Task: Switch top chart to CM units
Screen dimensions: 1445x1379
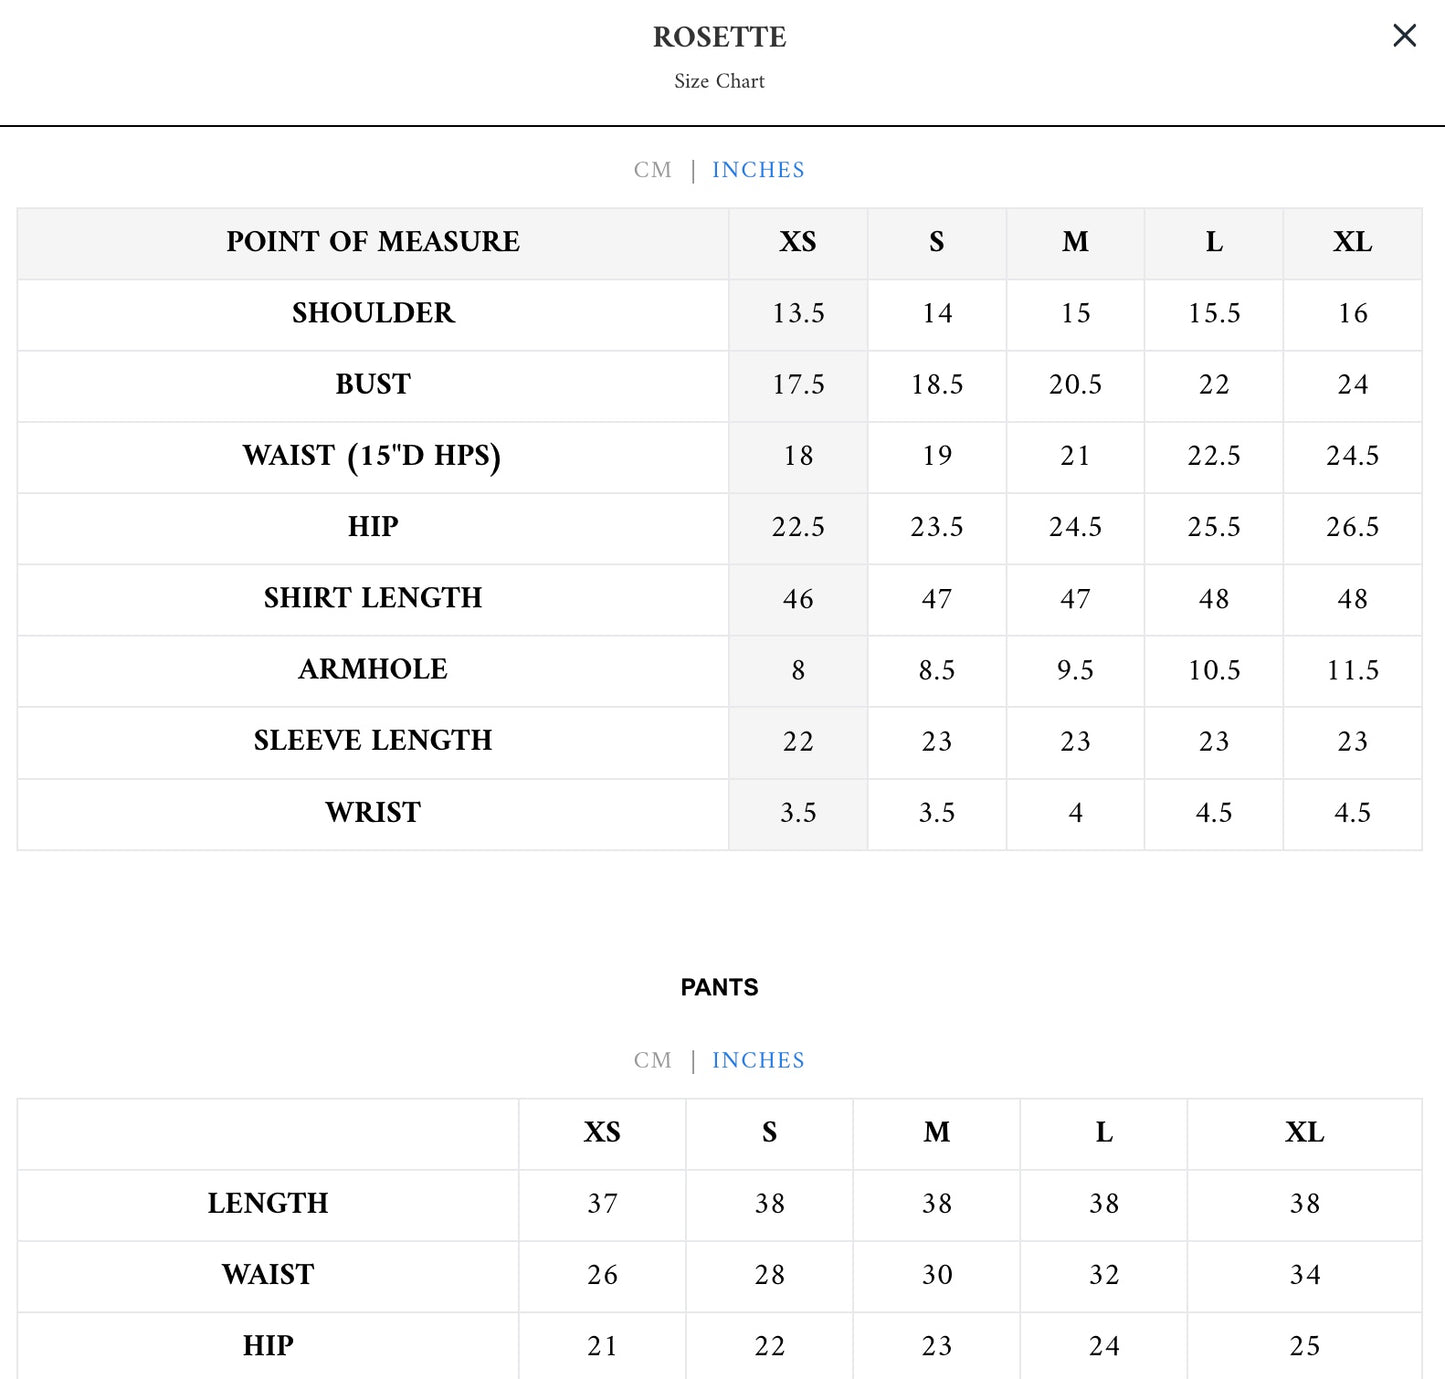Action: tap(652, 170)
